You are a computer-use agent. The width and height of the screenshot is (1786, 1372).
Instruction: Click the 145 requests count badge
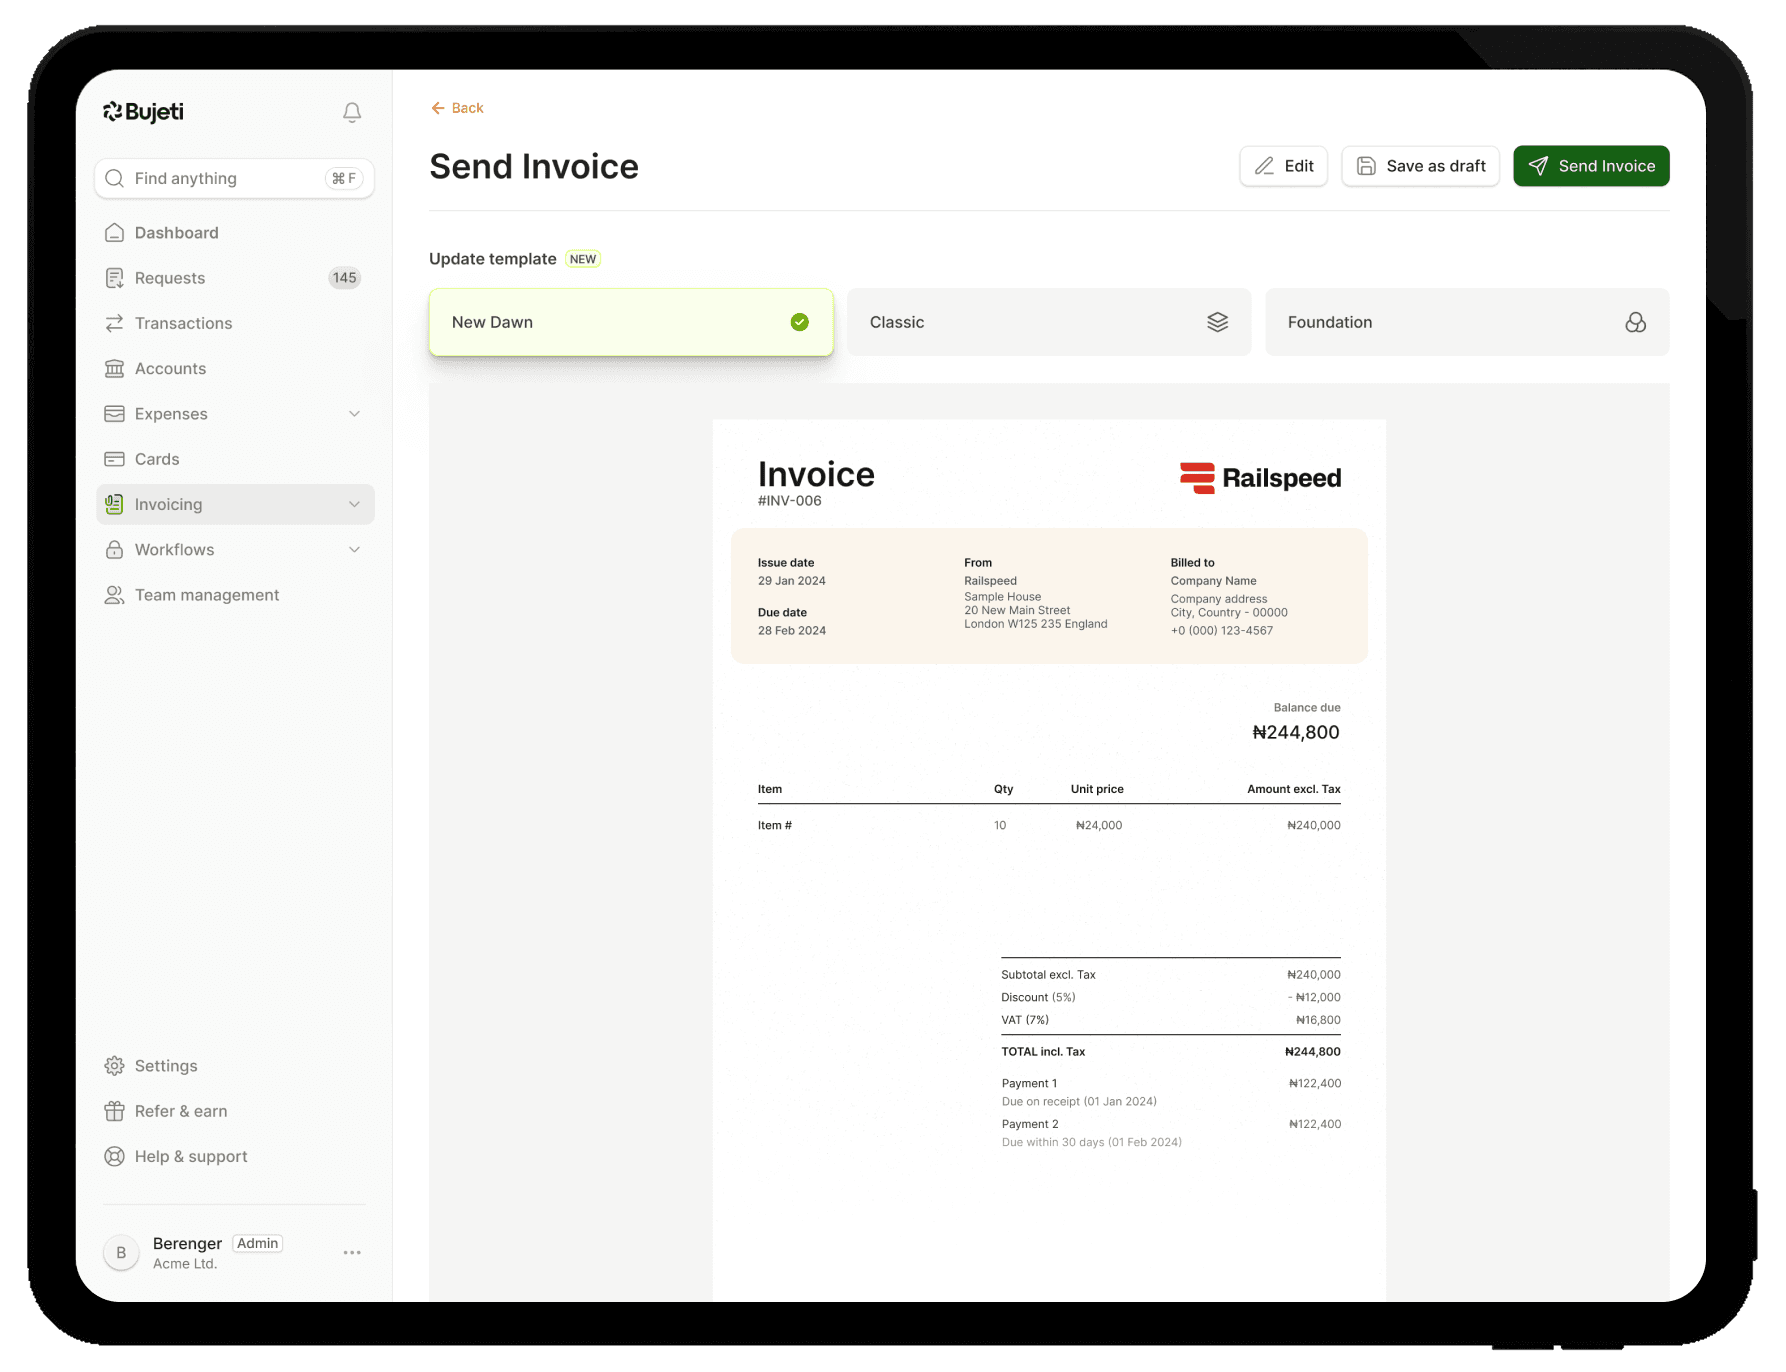pyautogui.click(x=345, y=278)
